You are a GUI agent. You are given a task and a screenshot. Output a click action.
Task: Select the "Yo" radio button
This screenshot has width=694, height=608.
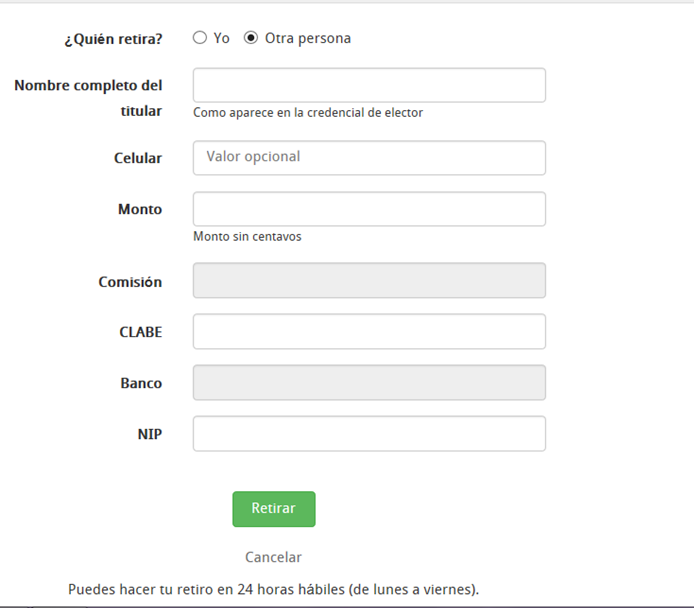(x=200, y=38)
